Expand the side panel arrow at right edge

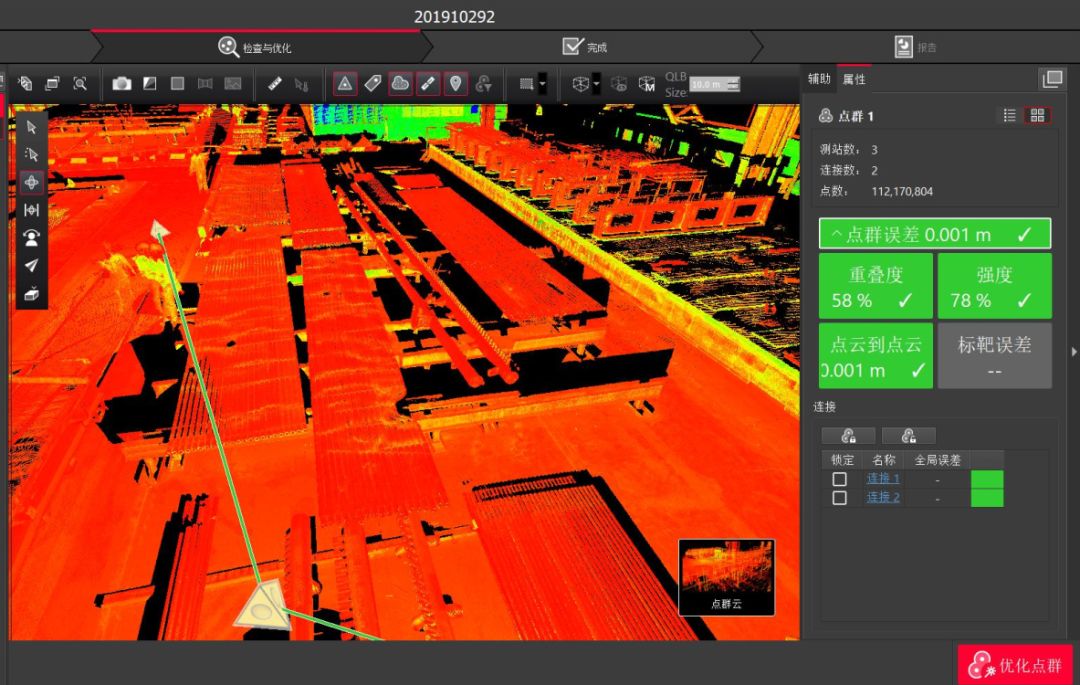[x=1074, y=352]
